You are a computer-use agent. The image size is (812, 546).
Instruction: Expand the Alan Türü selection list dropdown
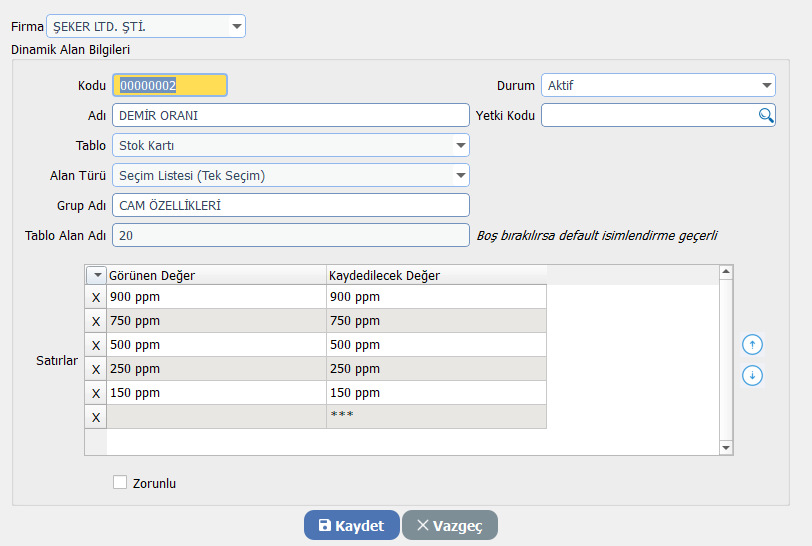point(460,176)
